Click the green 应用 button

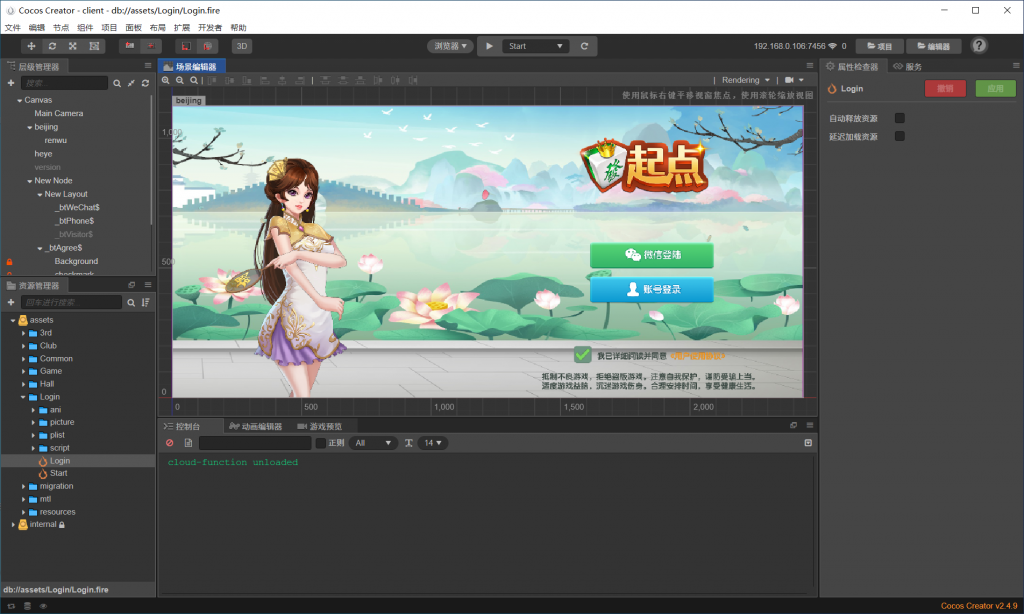995,89
